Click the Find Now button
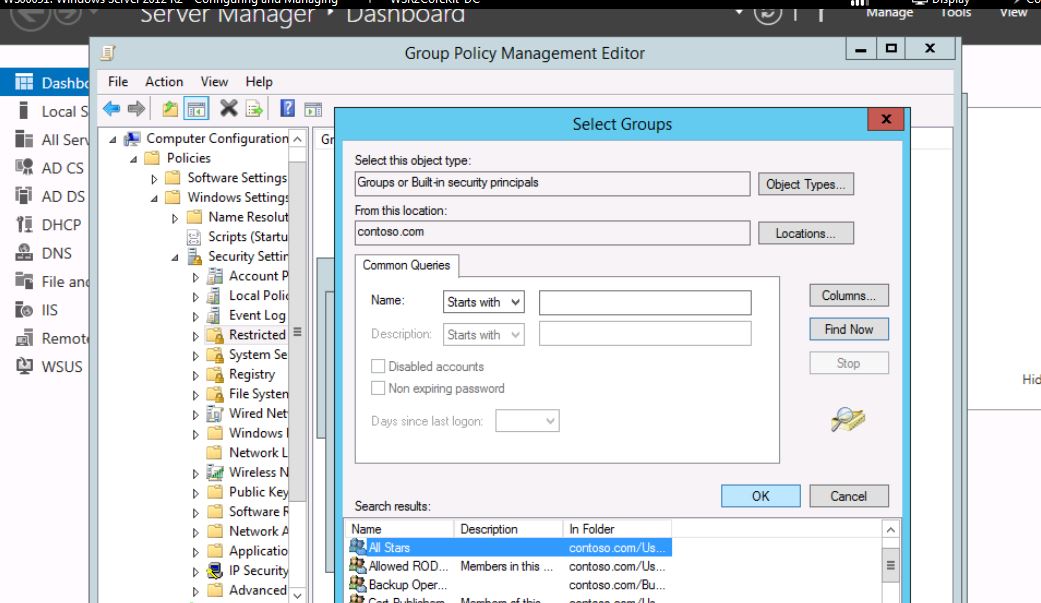 848,329
